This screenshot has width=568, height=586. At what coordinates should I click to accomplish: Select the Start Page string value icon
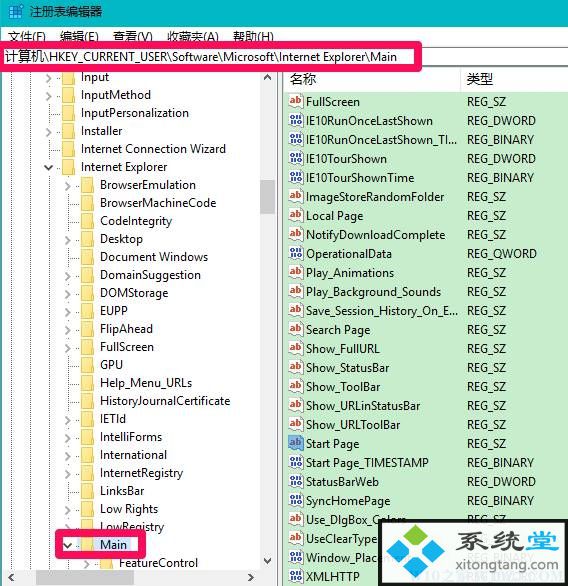pyautogui.click(x=295, y=443)
